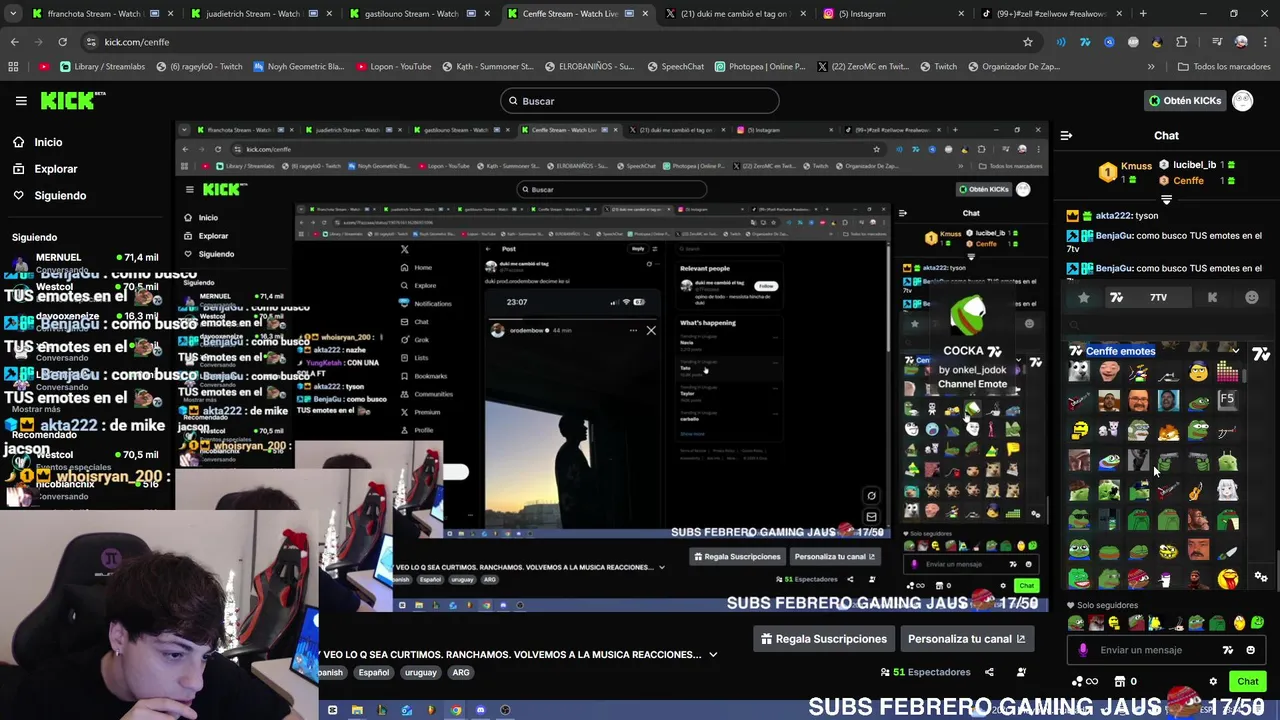Select the F5 key emote
This screenshot has height=720, width=1280.
pyautogui.click(x=1227, y=399)
